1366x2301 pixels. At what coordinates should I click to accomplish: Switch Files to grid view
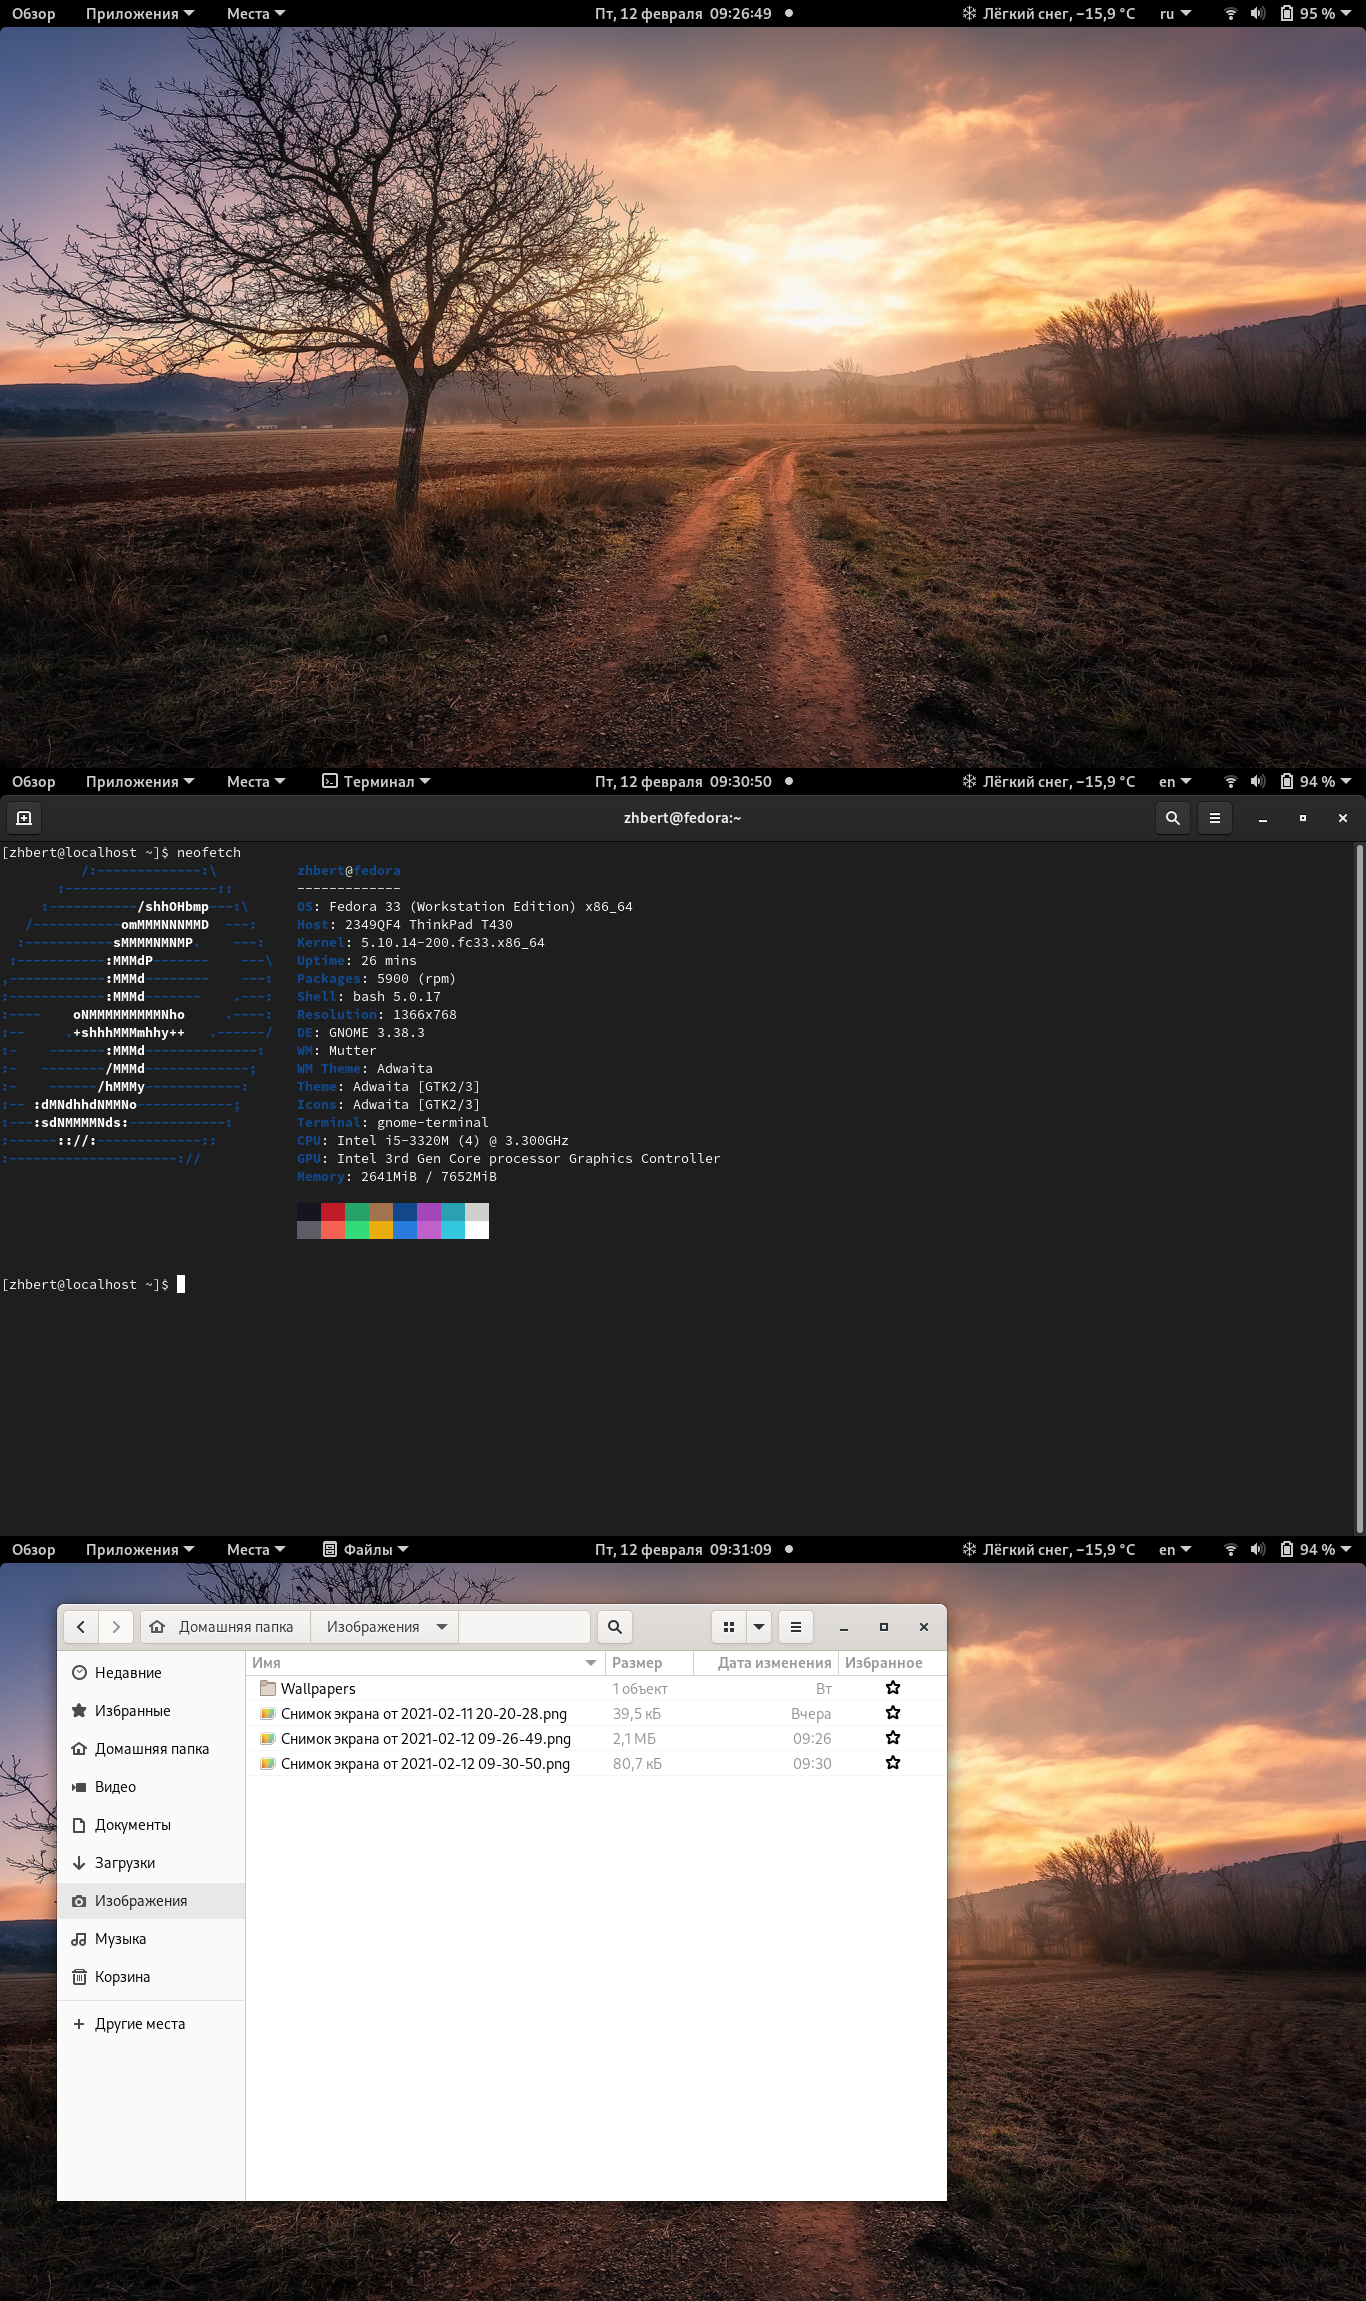click(729, 1627)
